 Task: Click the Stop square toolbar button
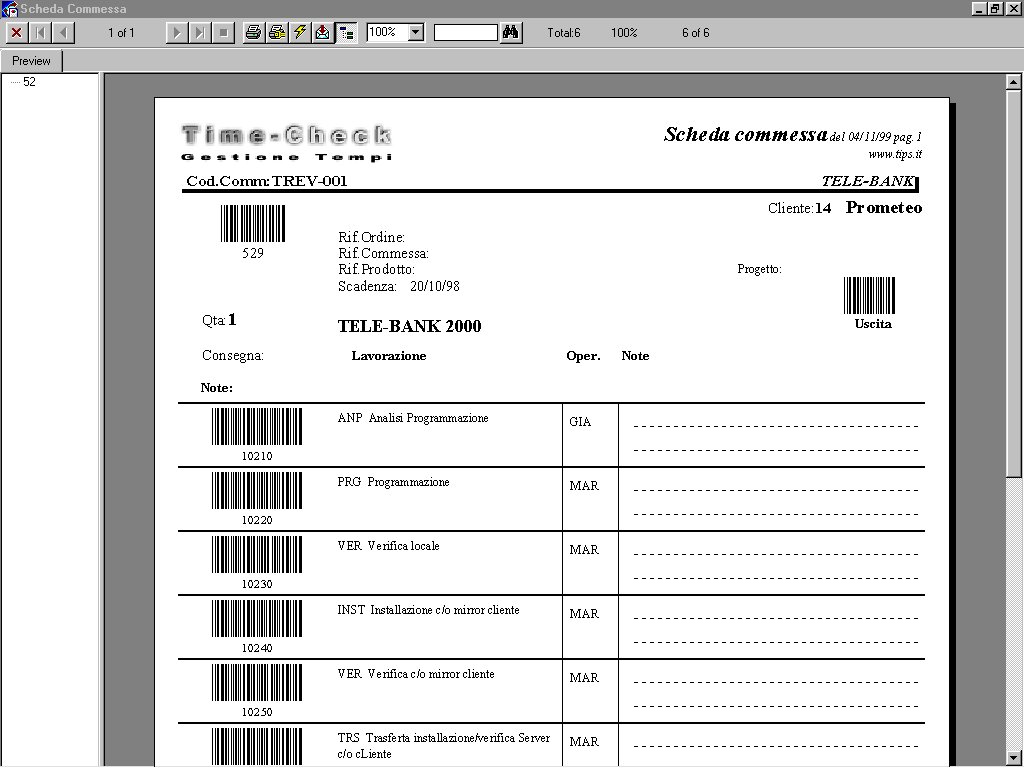(223, 32)
